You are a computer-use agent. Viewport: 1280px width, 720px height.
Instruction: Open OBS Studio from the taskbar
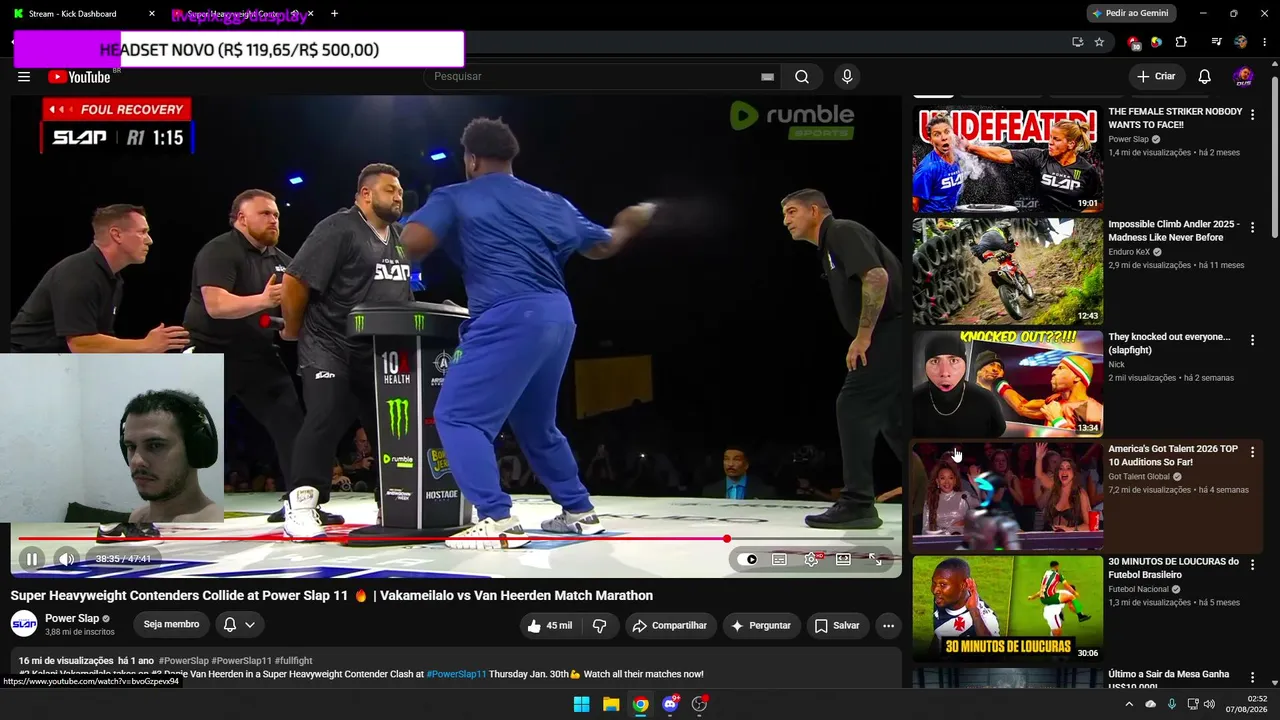coord(699,704)
